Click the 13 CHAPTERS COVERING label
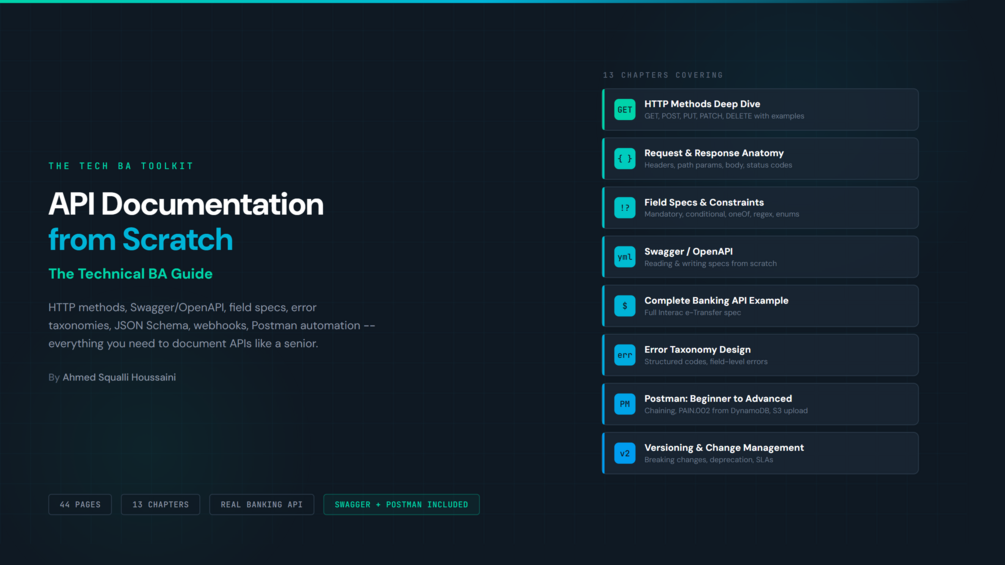This screenshot has width=1005, height=565. coord(663,75)
